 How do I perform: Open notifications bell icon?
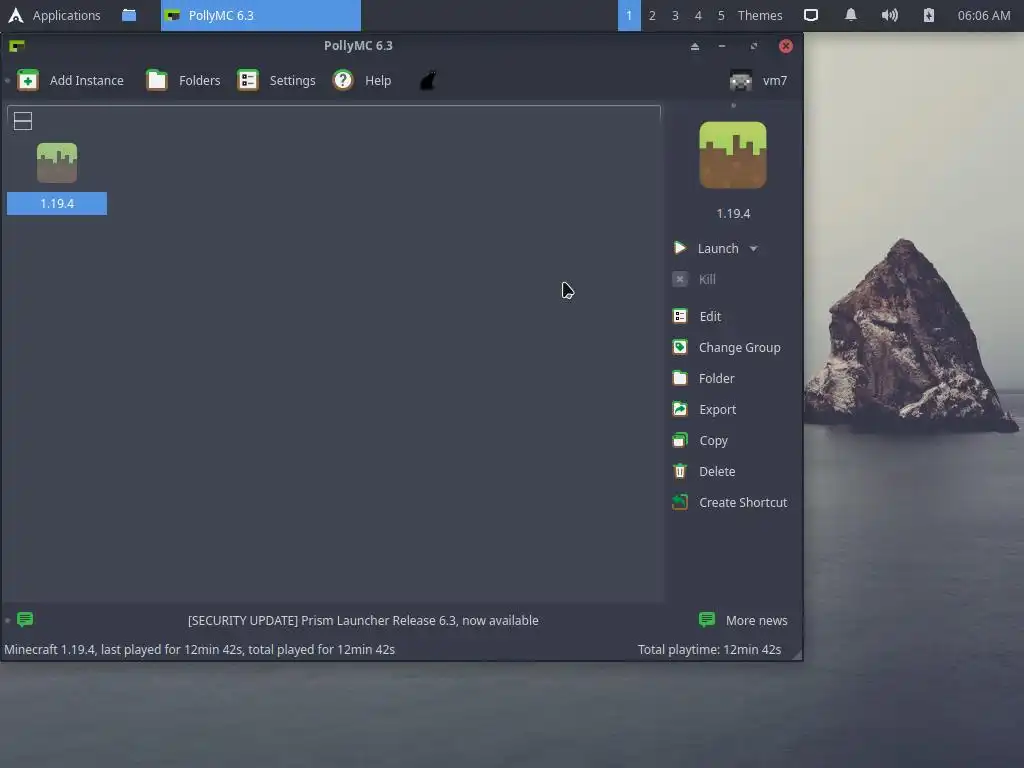(851, 15)
